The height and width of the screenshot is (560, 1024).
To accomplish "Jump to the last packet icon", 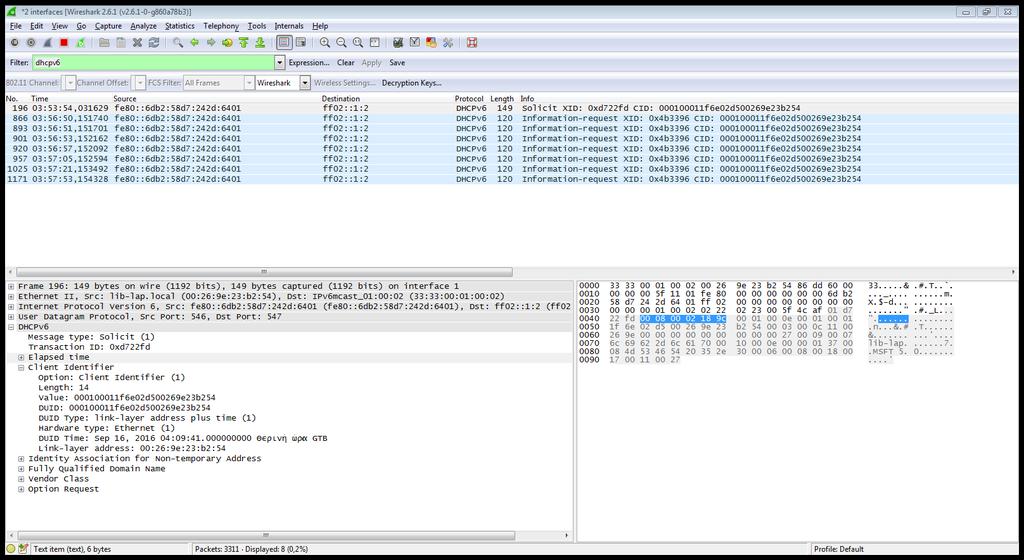I will click(x=260, y=42).
